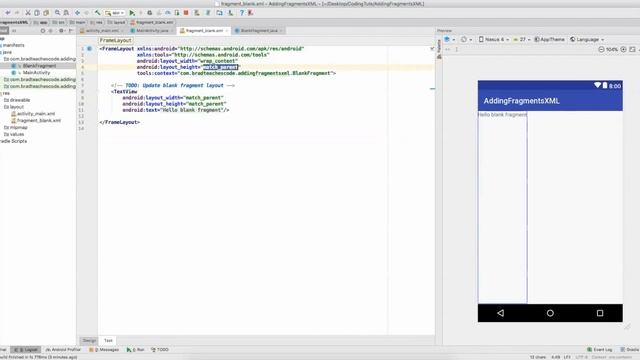Click the Debug bug icon
640x360 pixels.
click(x=150, y=13)
